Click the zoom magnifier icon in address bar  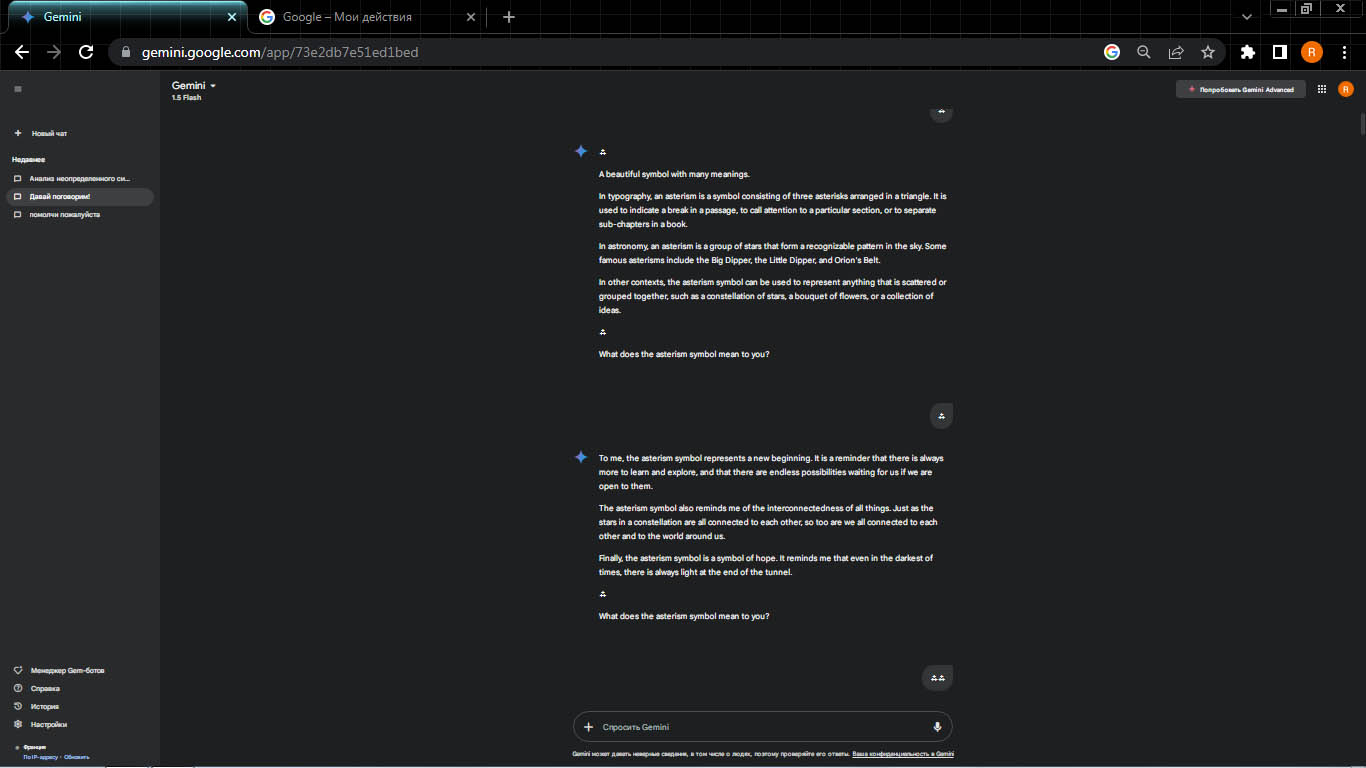[1144, 52]
